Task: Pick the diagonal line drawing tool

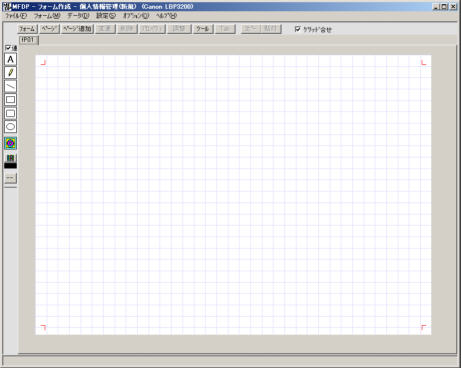Action: click(10, 86)
